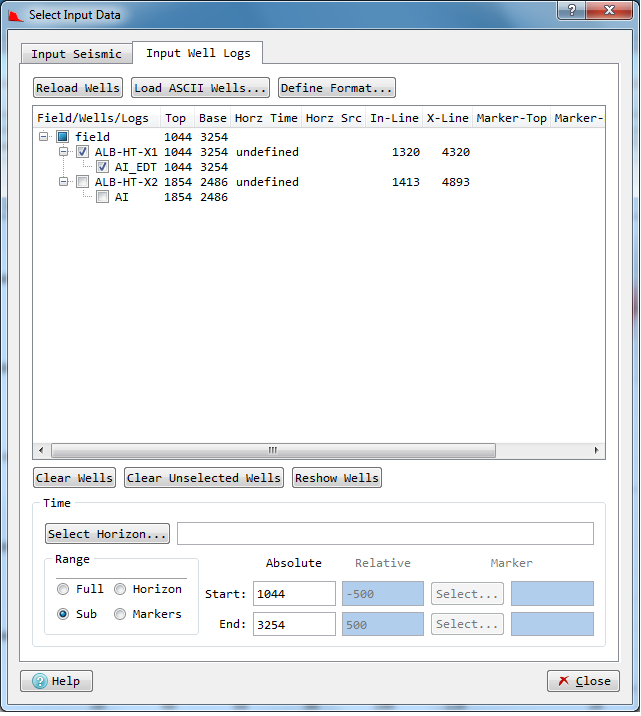Click the Relative Start field -500
Image resolution: width=641 pixels, height=716 pixels.
383,594
